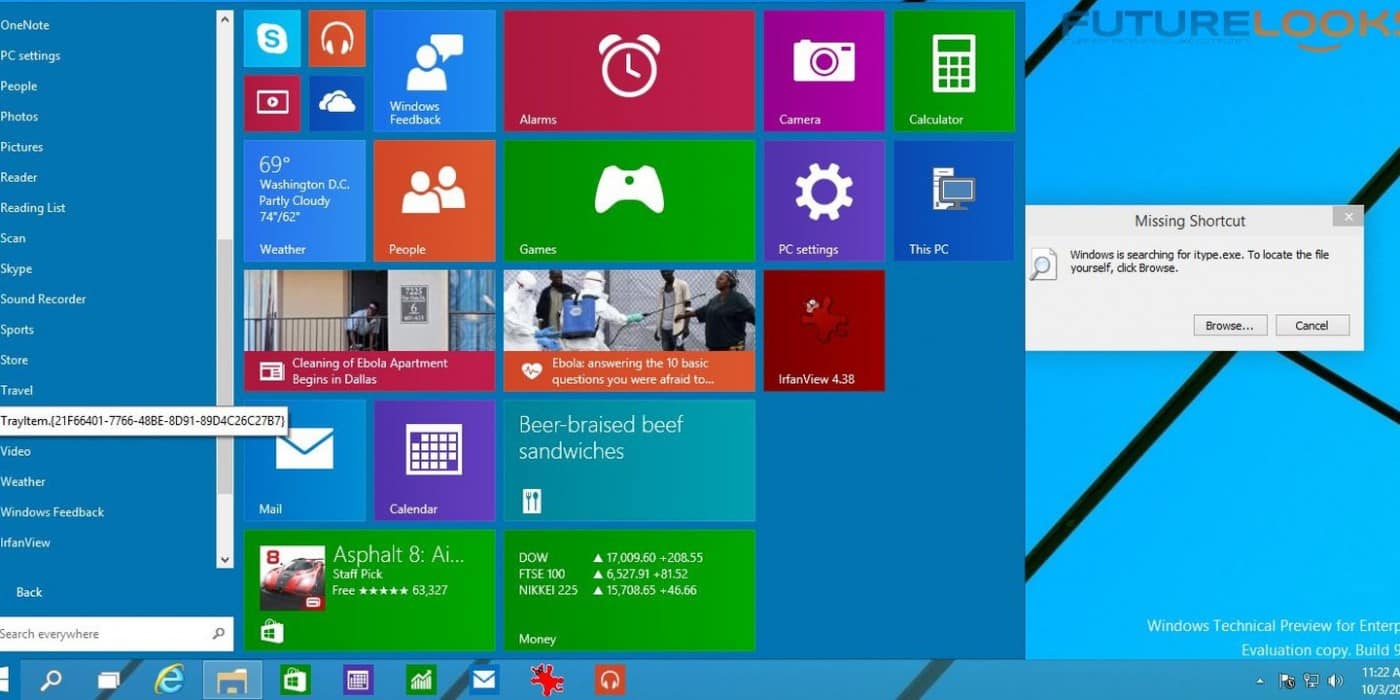
Task: Open the Games controller tile
Action: (629, 200)
